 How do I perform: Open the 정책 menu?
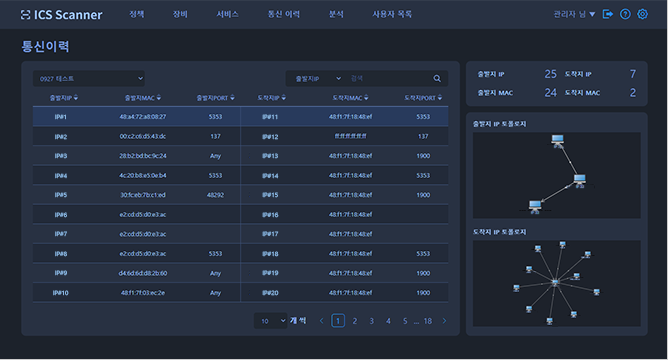137,14
